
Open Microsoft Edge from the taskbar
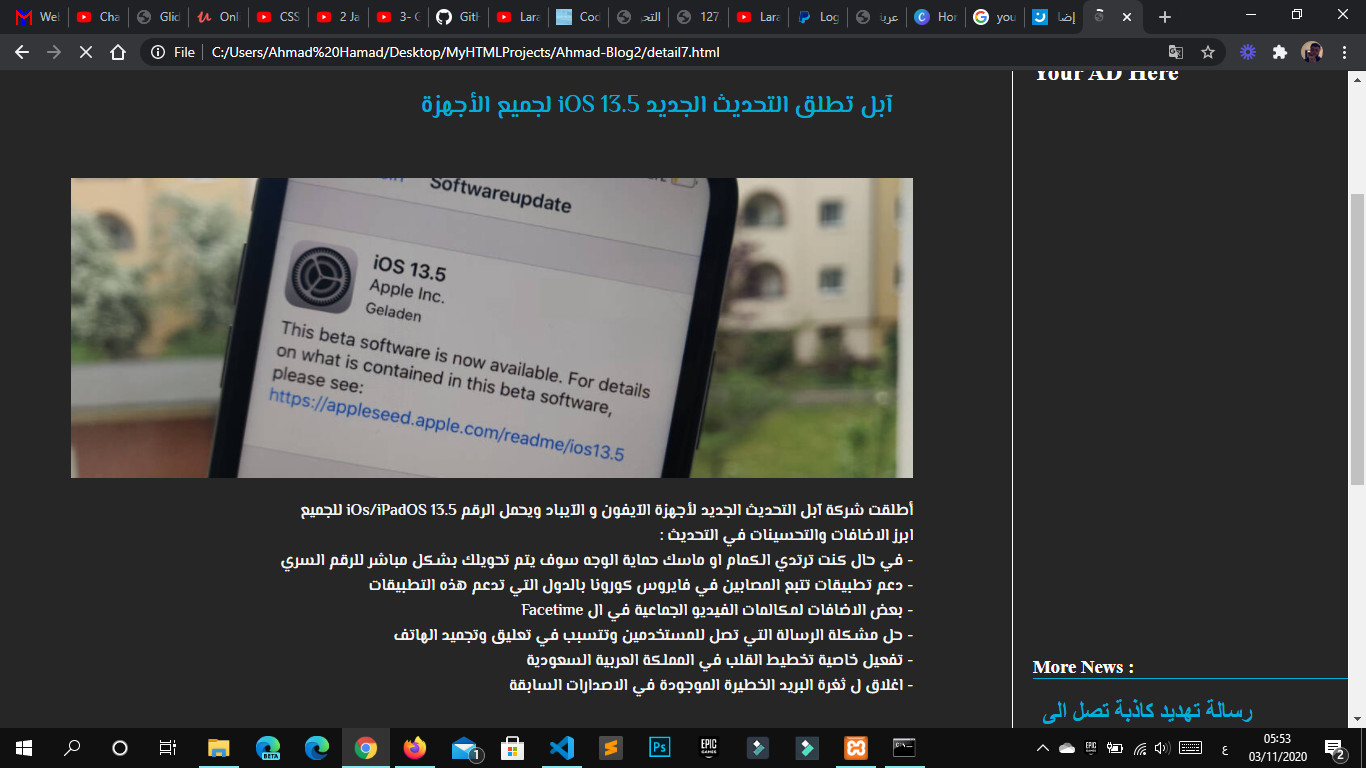317,748
